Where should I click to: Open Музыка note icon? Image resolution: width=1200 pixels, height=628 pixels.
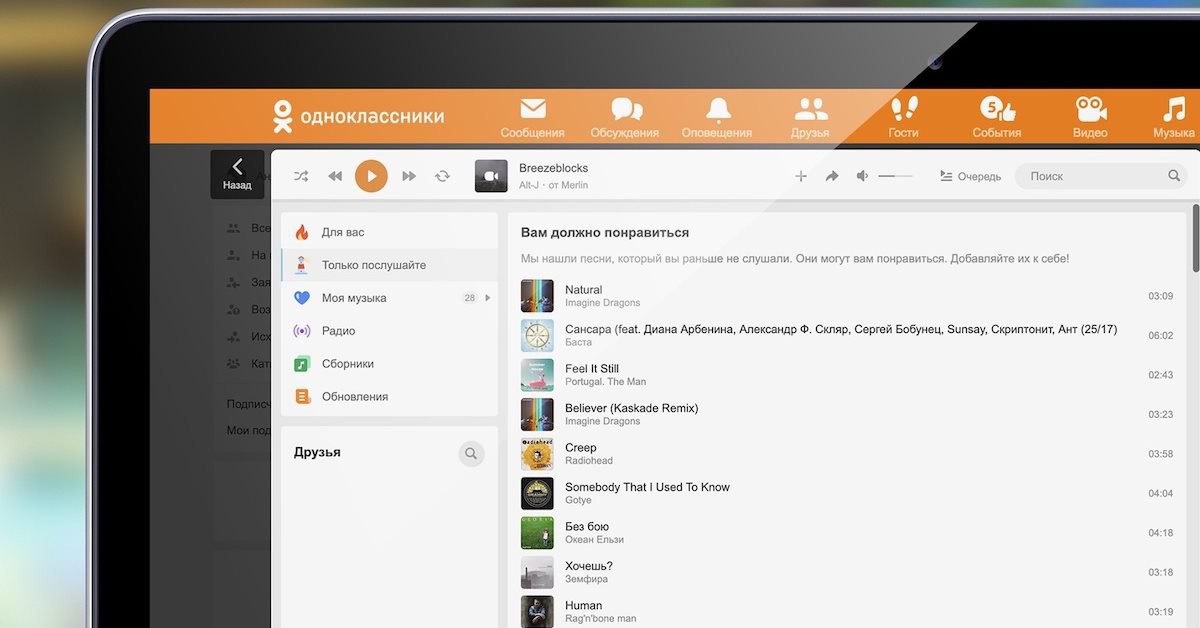[1173, 109]
